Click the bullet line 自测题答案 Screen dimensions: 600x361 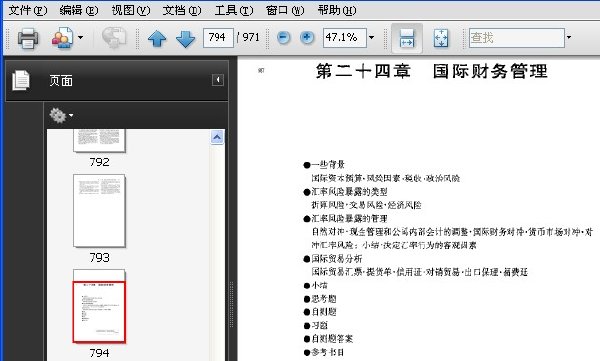328,339
